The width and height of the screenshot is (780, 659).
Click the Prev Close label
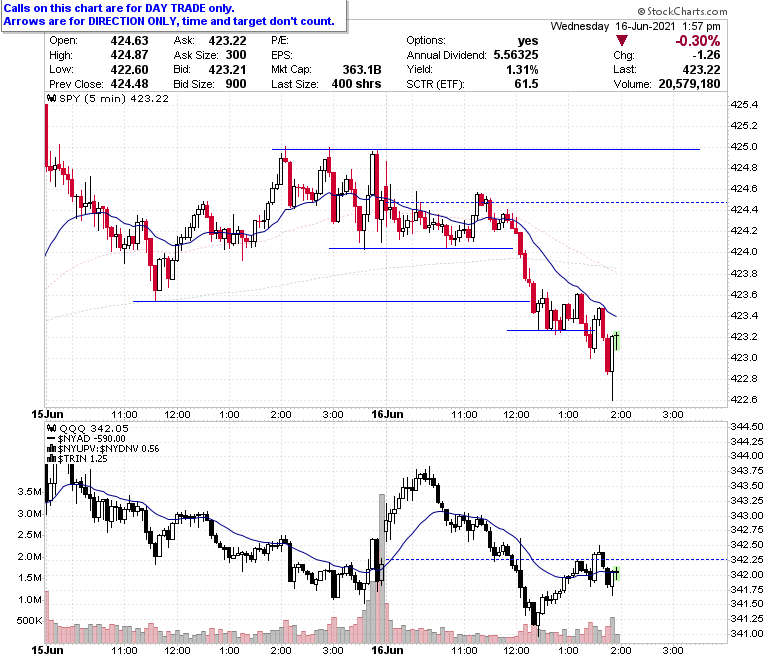[x=76, y=84]
